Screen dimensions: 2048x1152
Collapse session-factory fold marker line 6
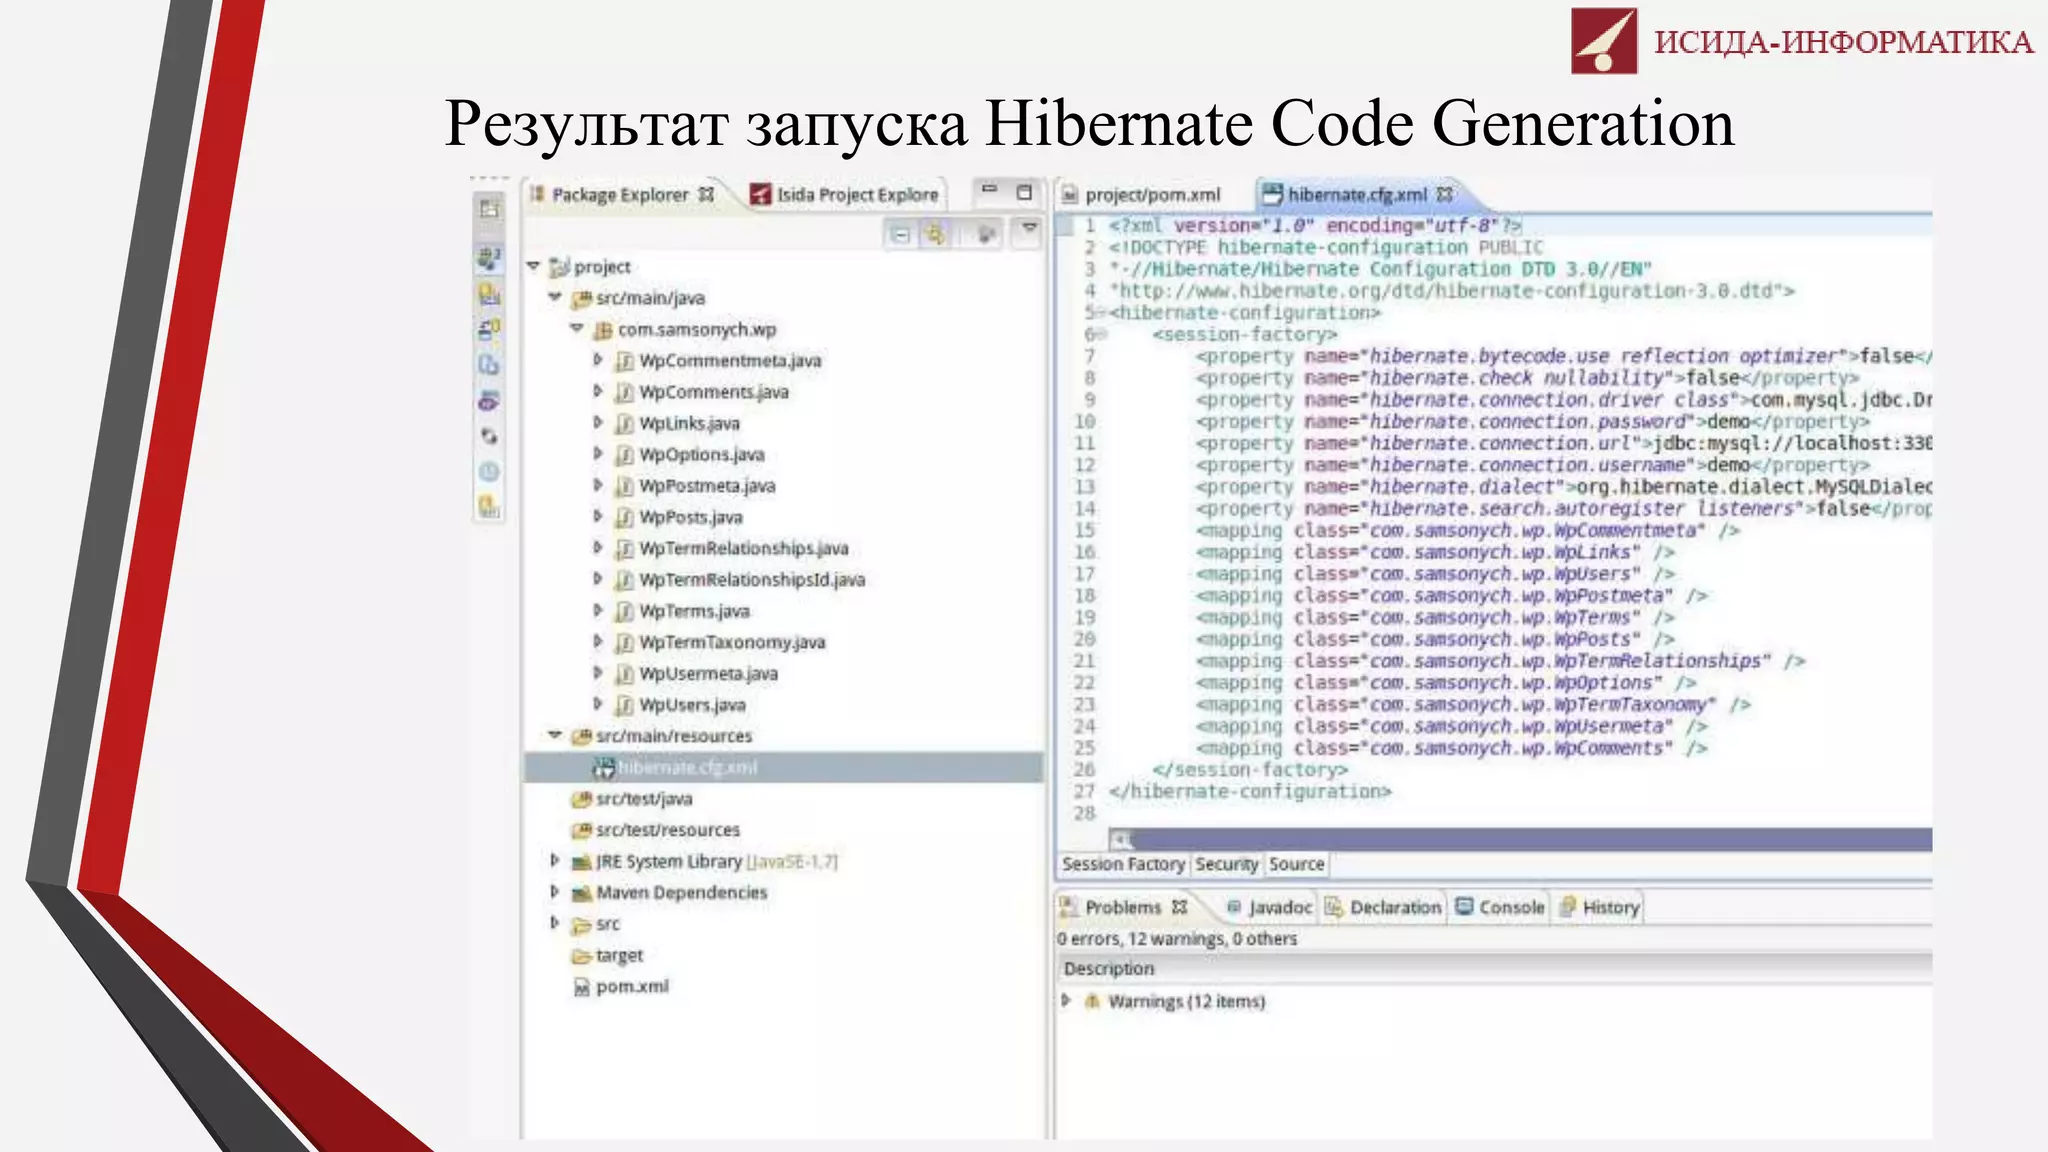click(x=1102, y=334)
